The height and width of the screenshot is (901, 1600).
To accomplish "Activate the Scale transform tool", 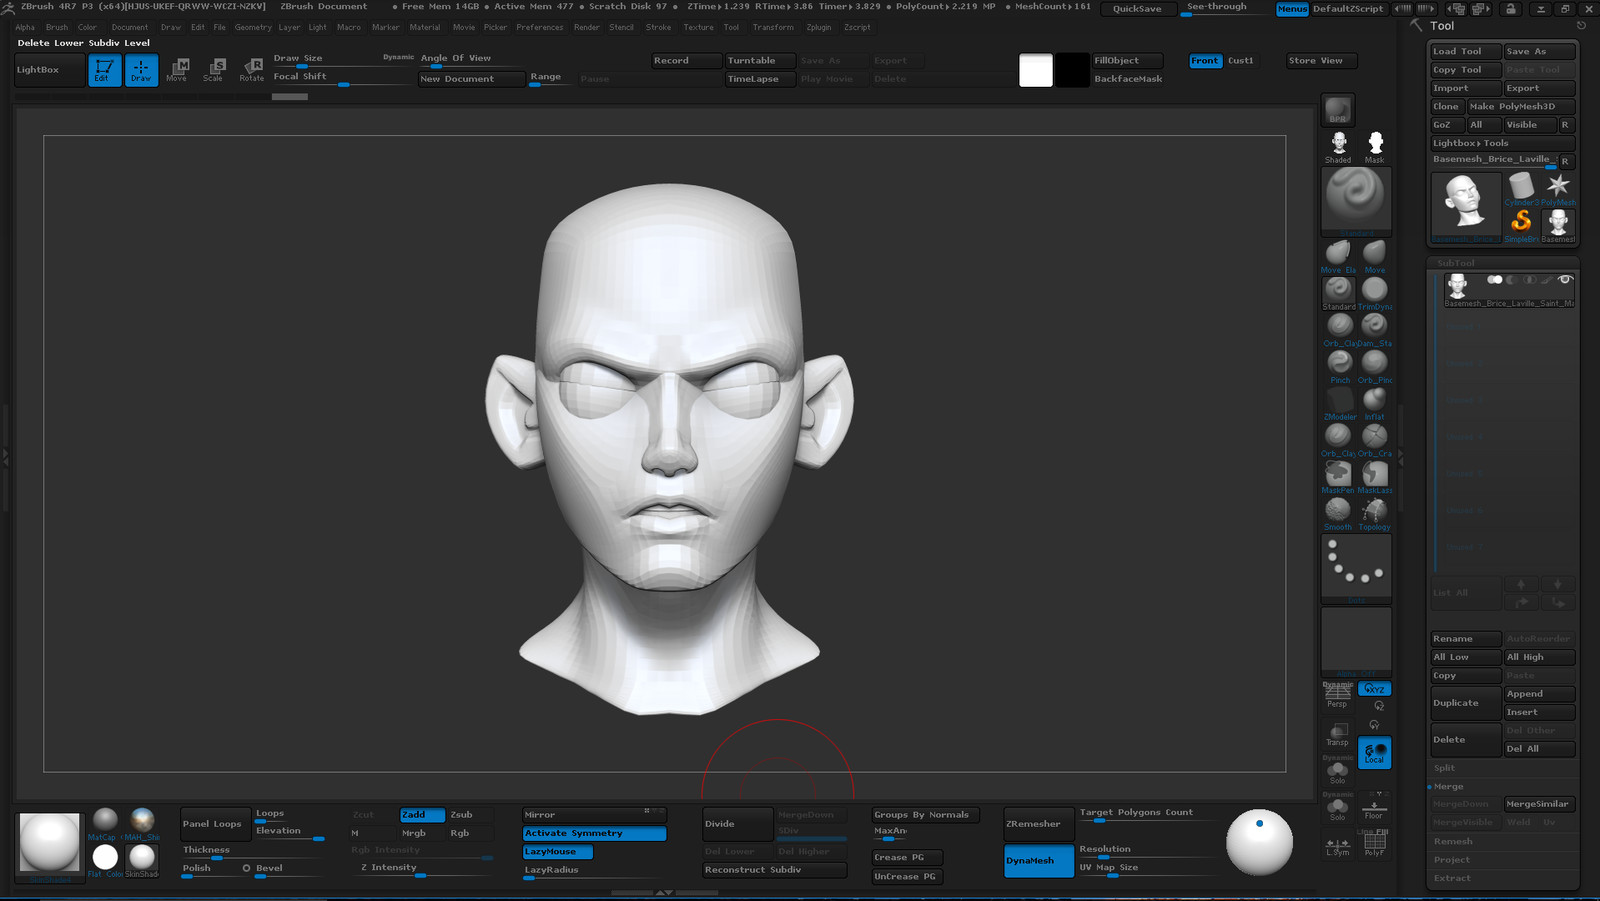I will coord(213,70).
